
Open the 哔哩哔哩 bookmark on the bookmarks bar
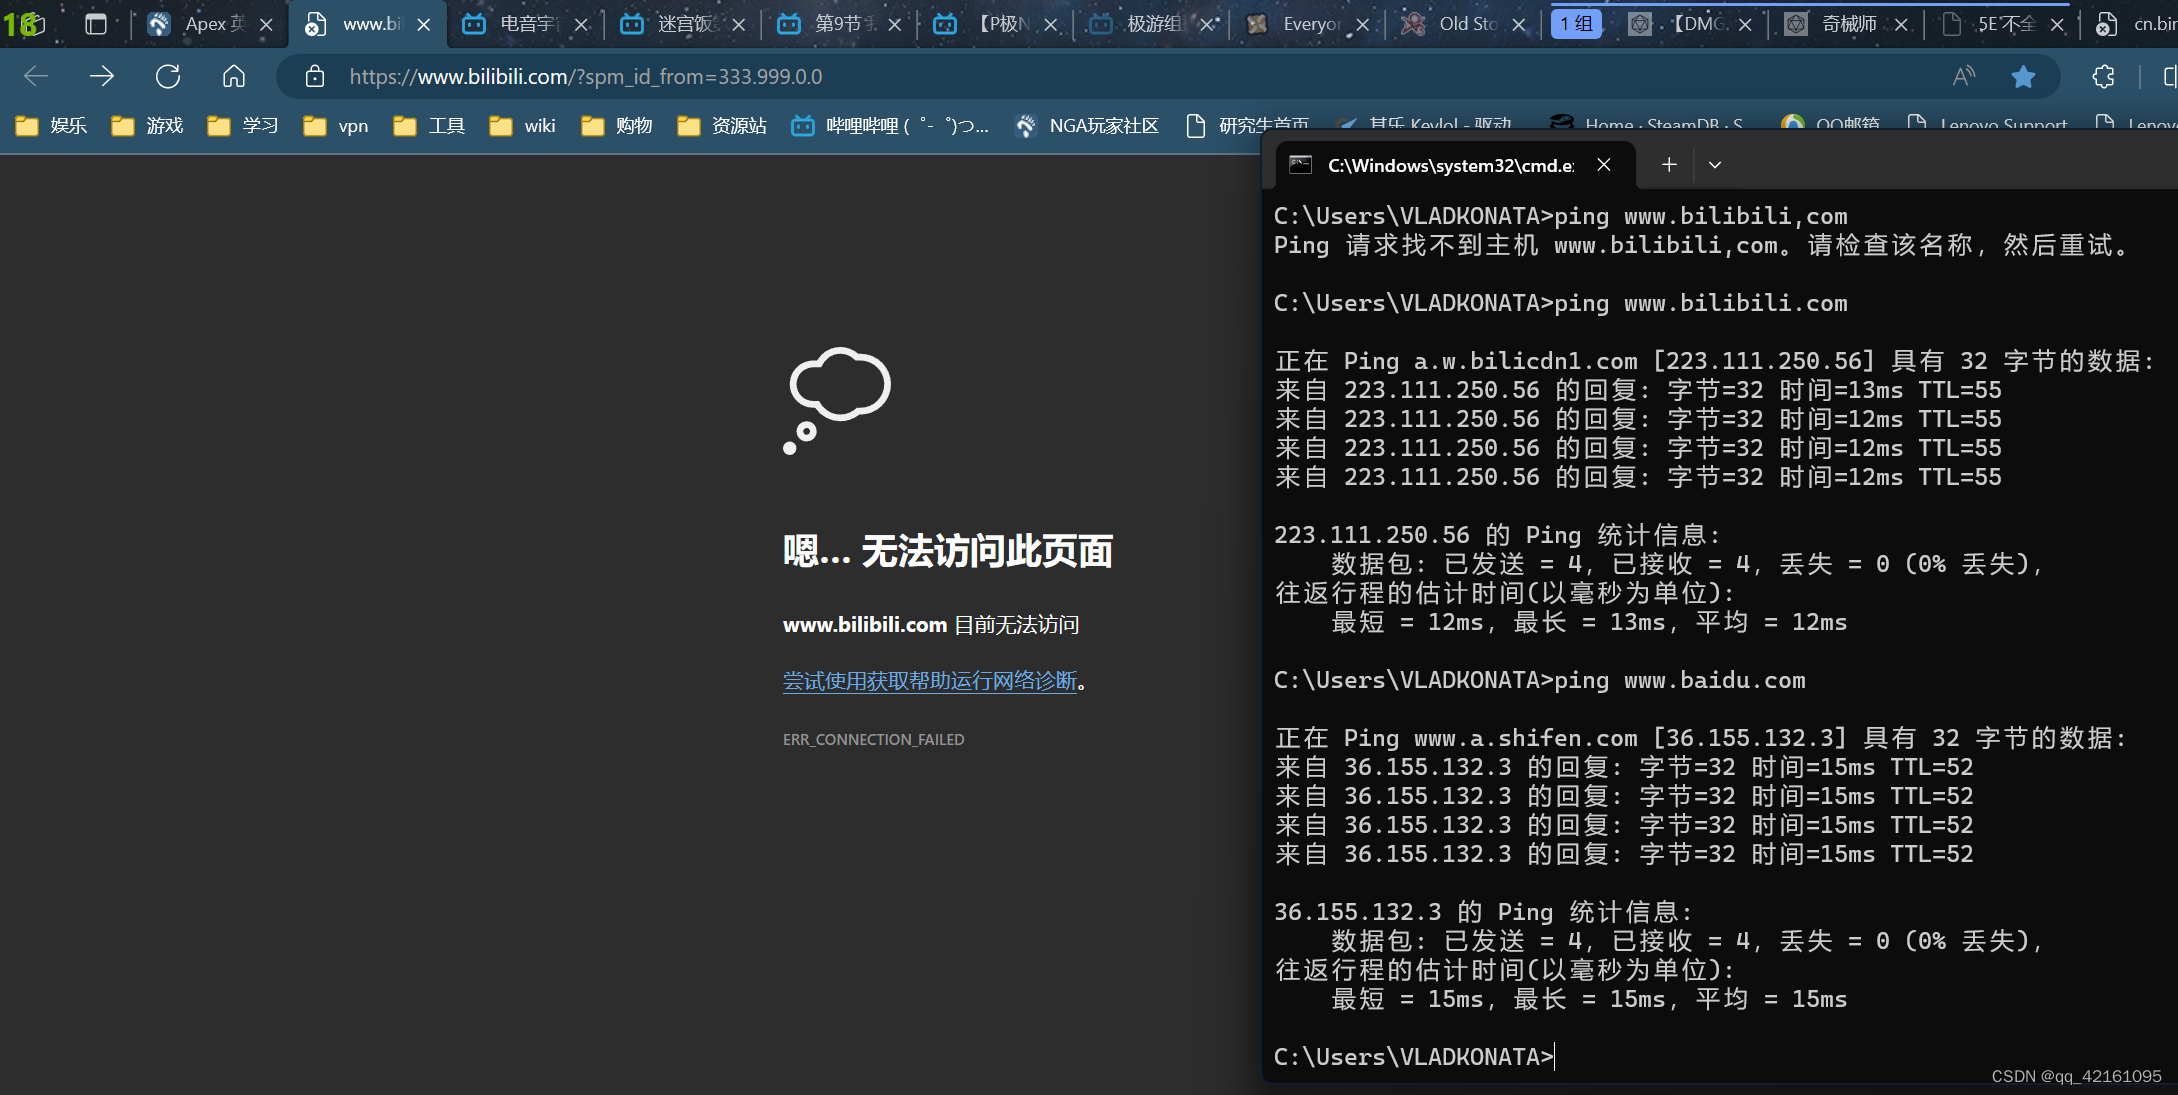tap(888, 124)
